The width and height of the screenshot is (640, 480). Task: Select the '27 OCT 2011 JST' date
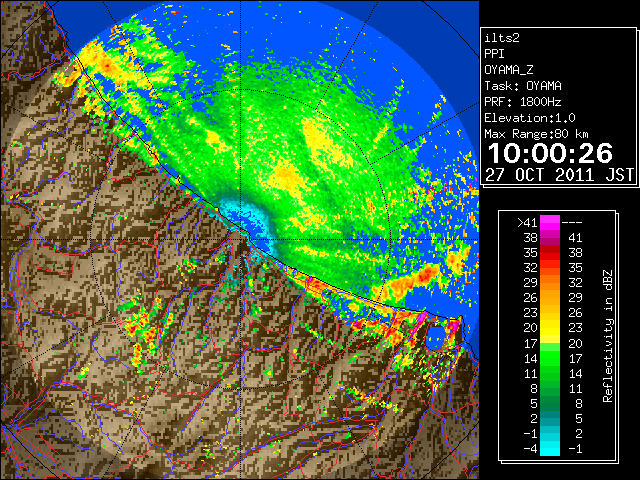(x=559, y=175)
